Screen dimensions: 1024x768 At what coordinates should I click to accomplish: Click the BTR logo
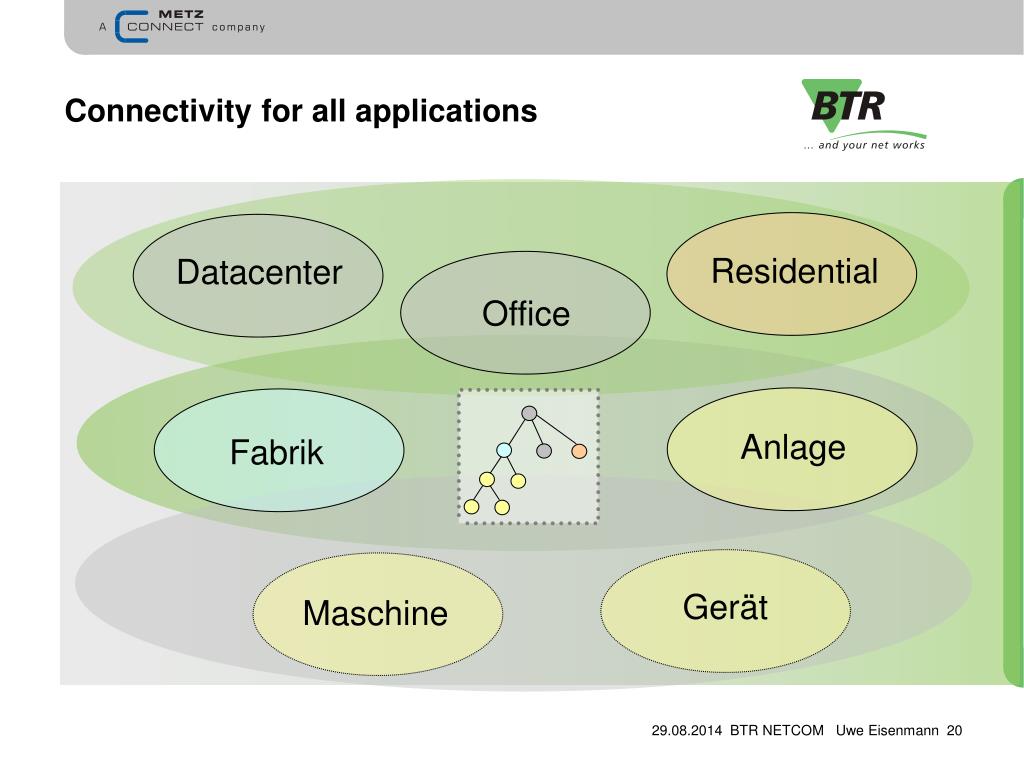(x=863, y=115)
